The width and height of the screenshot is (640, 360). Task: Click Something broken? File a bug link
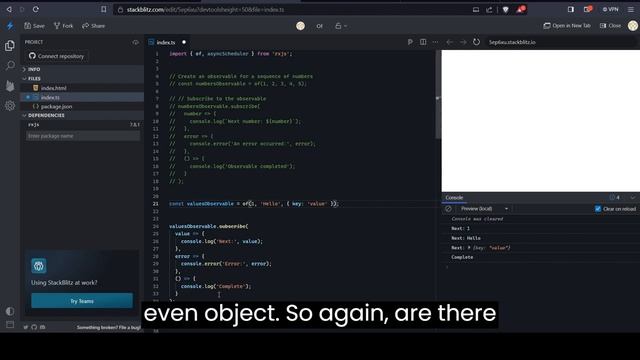[x=109, y=327]
